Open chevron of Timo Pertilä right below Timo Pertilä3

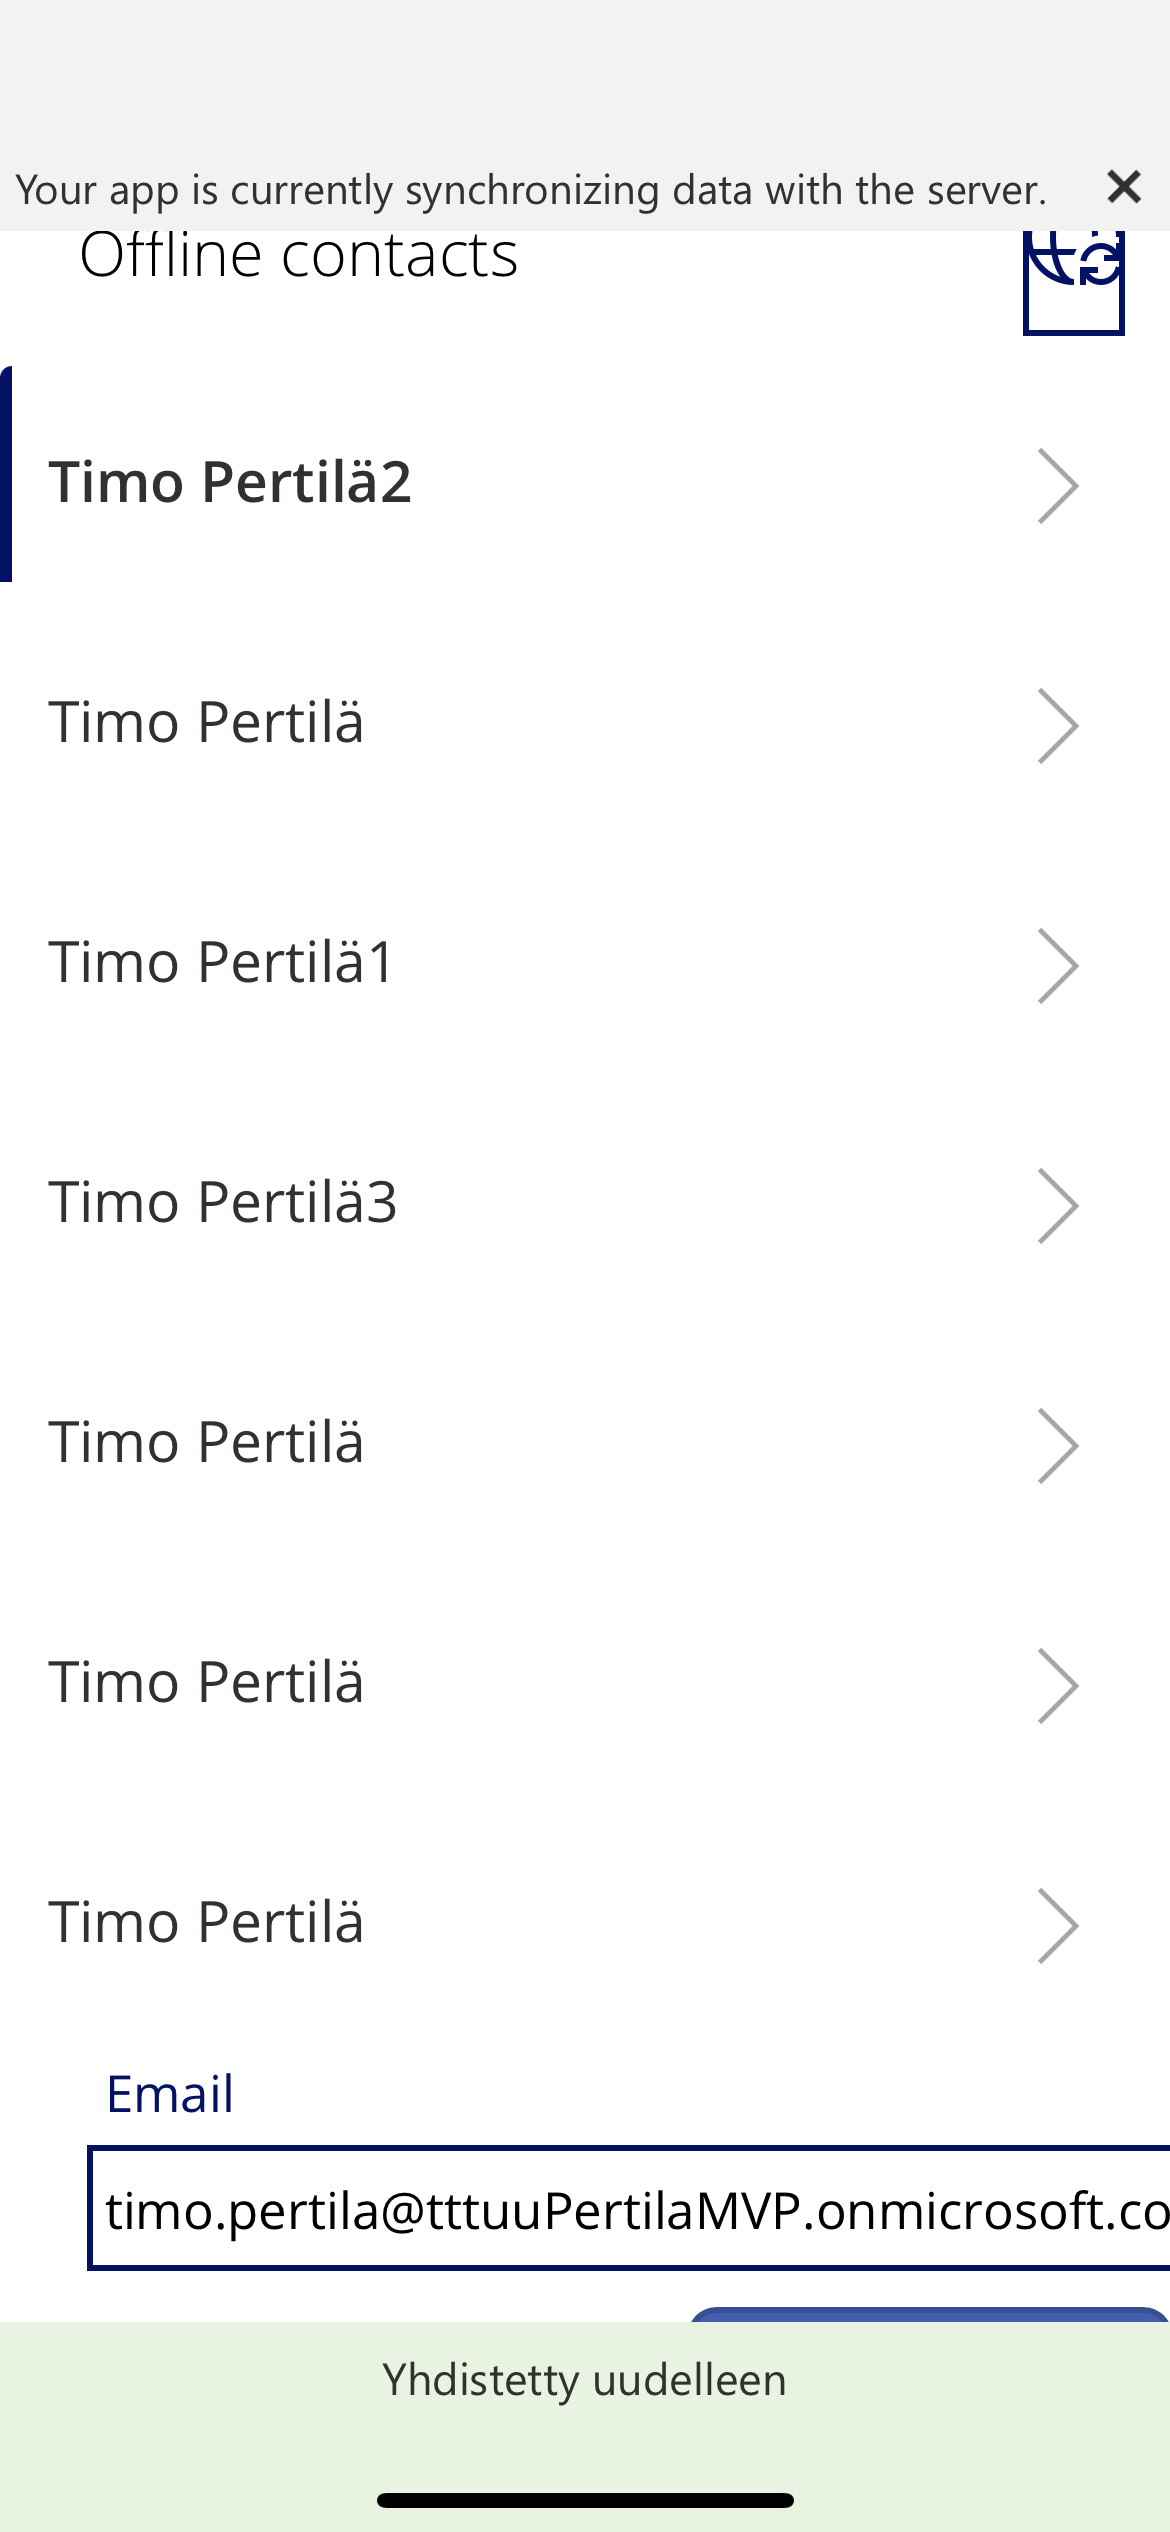pyautogui.click(x=1058, y=1446)
